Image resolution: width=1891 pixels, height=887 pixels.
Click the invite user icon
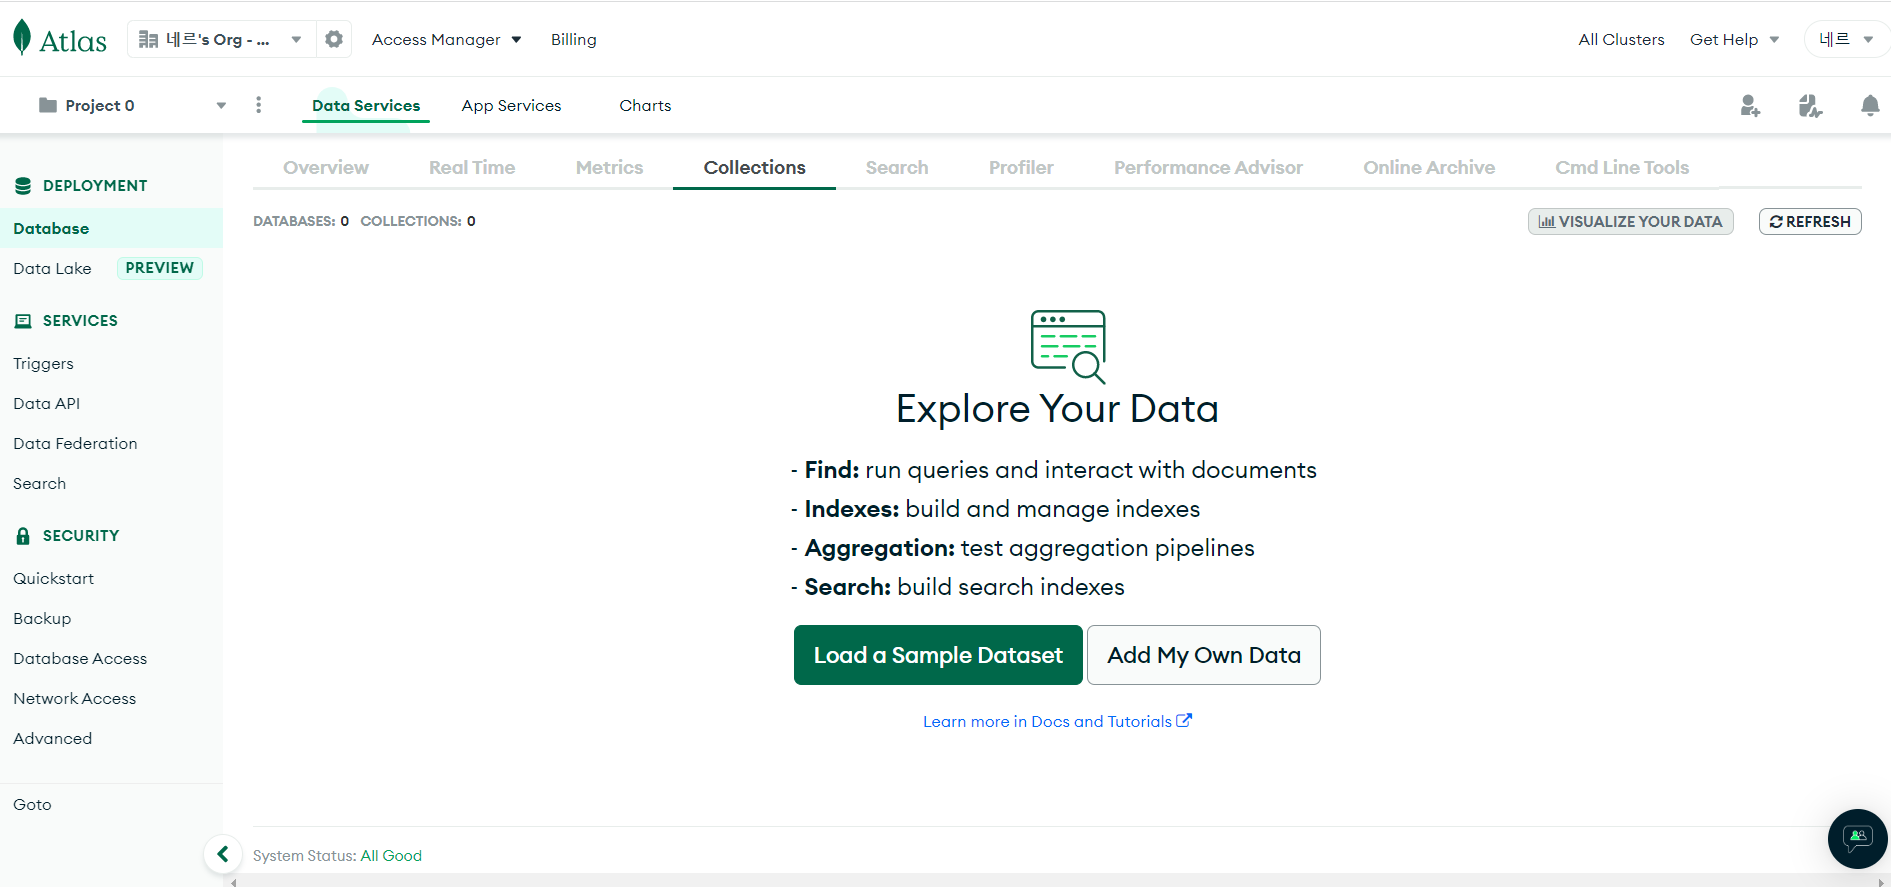pyautogui.click(x=1750, y=106)
